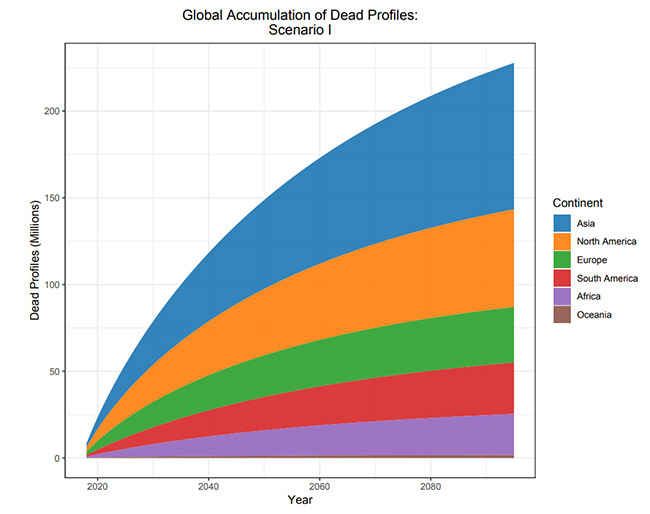The image size is (650, 514).
Task: Click the Continent legend title
Action: click(577, 203)
